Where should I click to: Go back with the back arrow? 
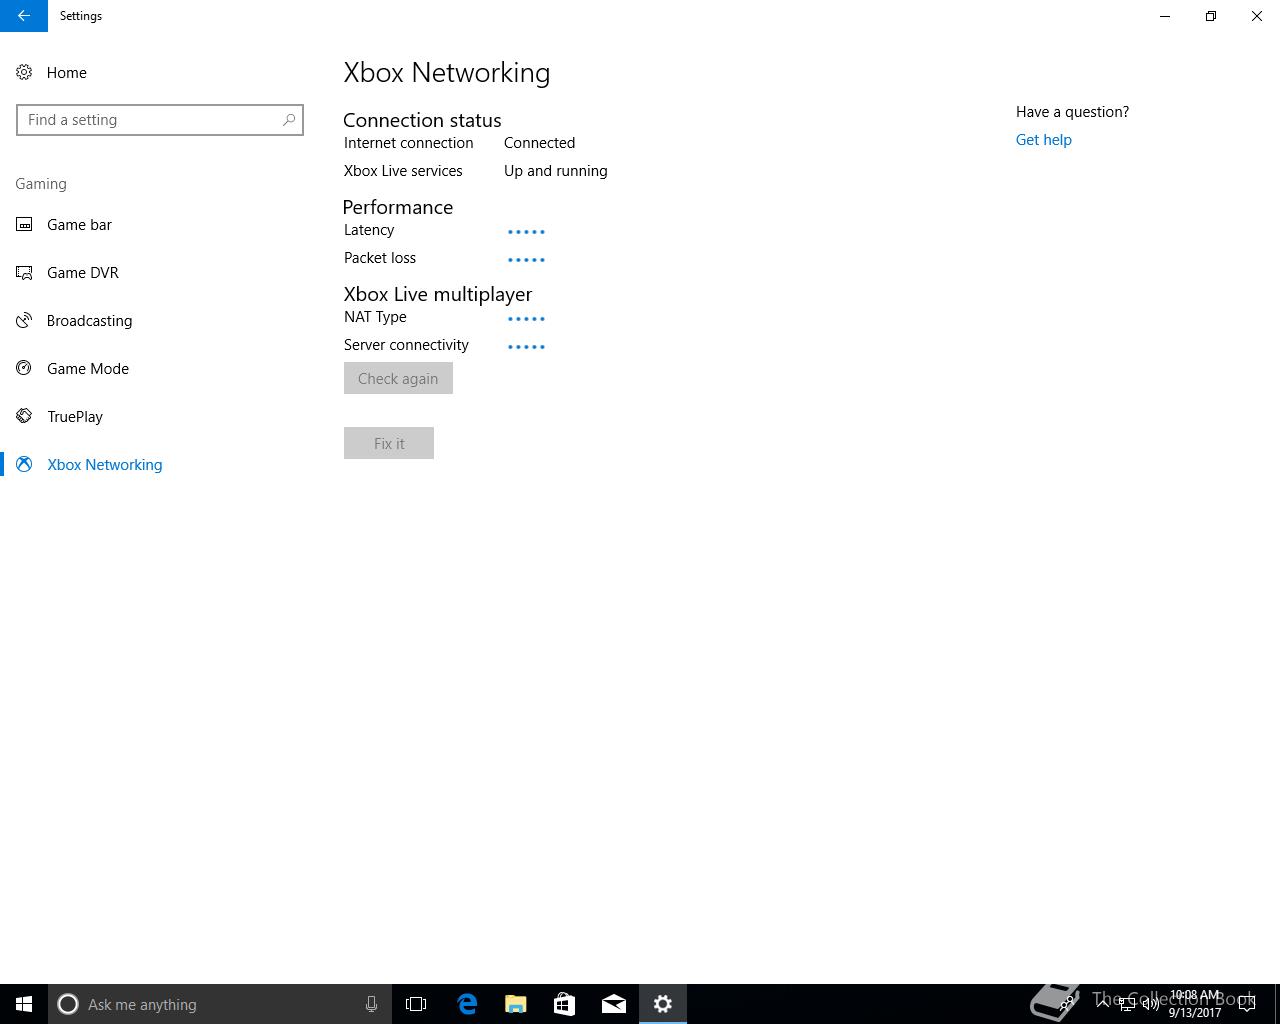tap(24, 16)
